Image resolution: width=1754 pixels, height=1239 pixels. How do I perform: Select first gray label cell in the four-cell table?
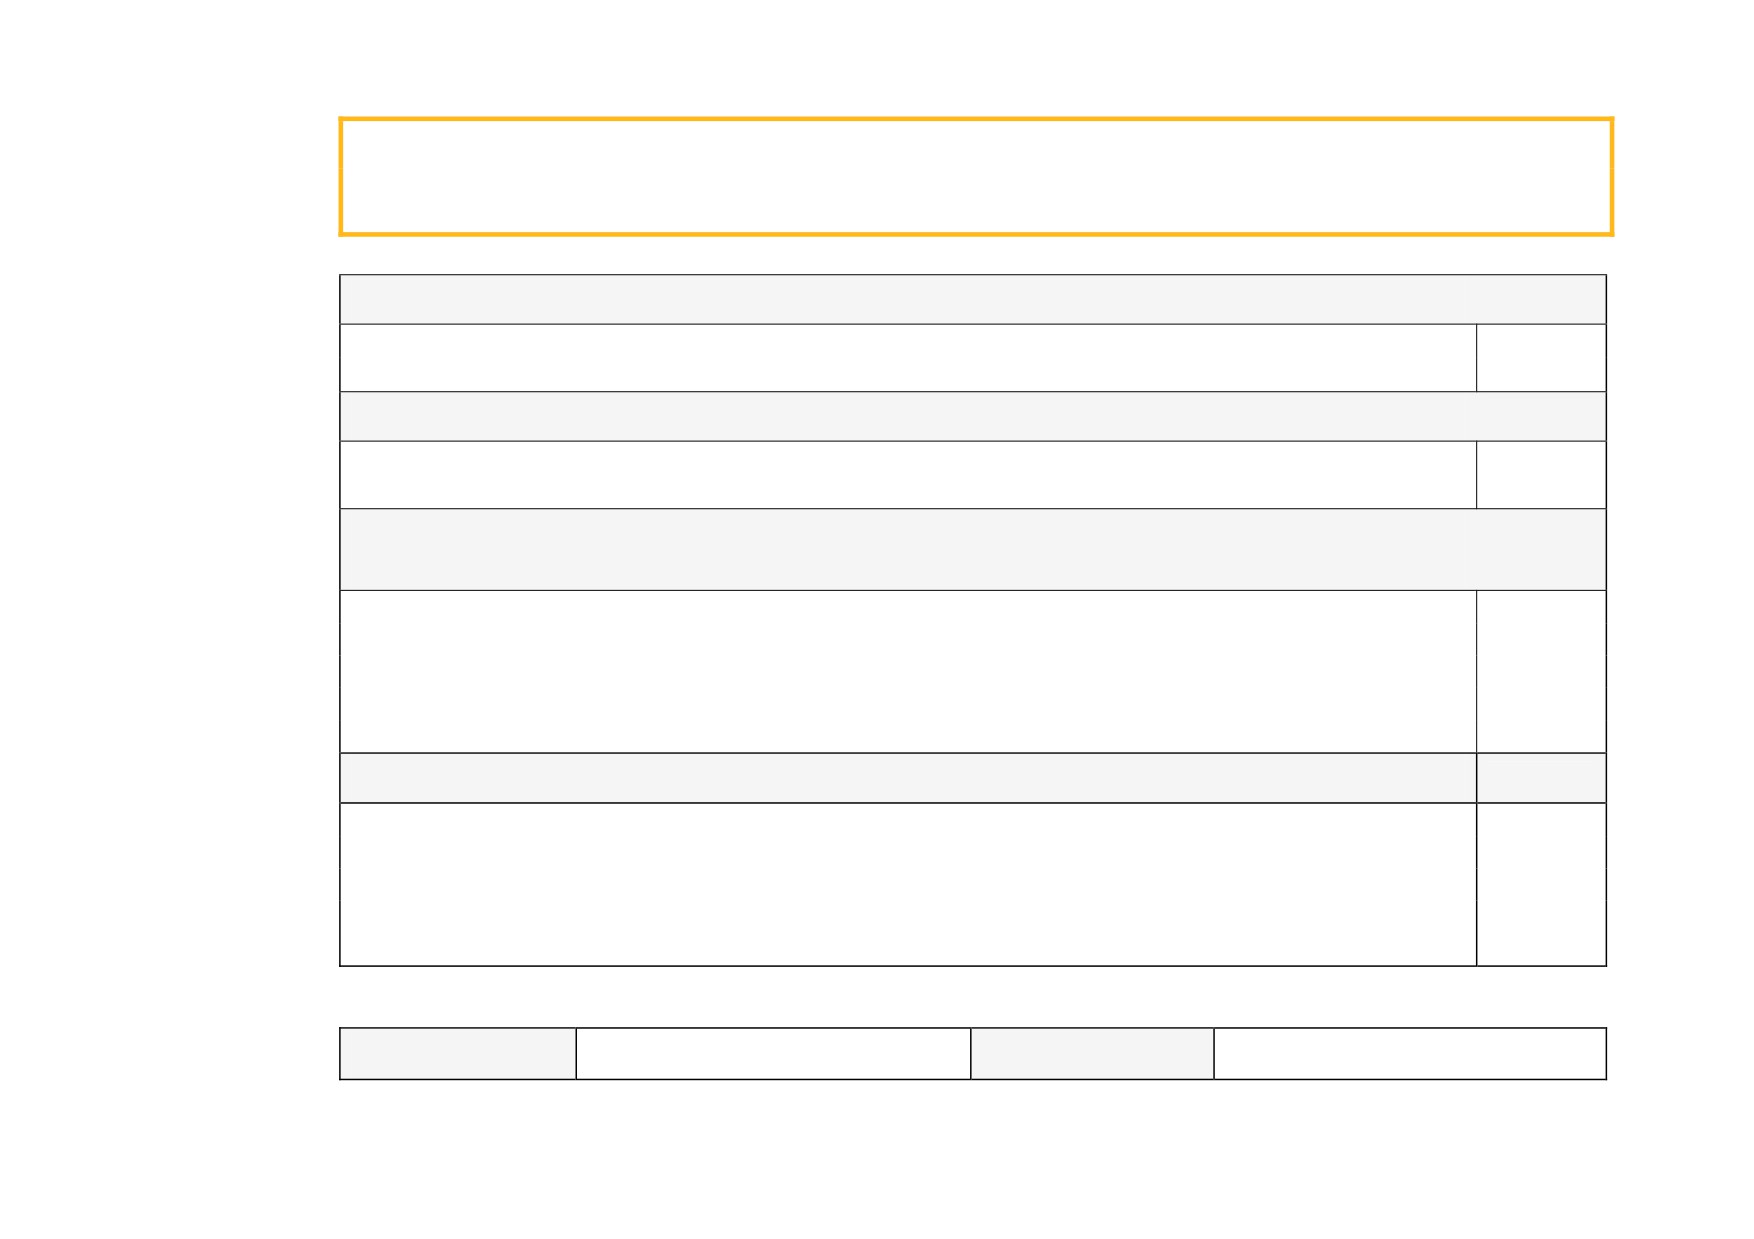click(x=458, y=1053)
